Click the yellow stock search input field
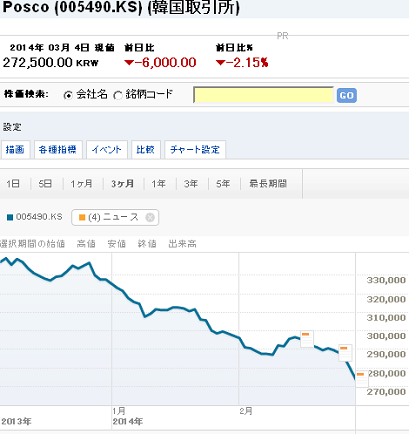This screenshot has width=409, height=434. pyautogui.click(x=263, y=95)
